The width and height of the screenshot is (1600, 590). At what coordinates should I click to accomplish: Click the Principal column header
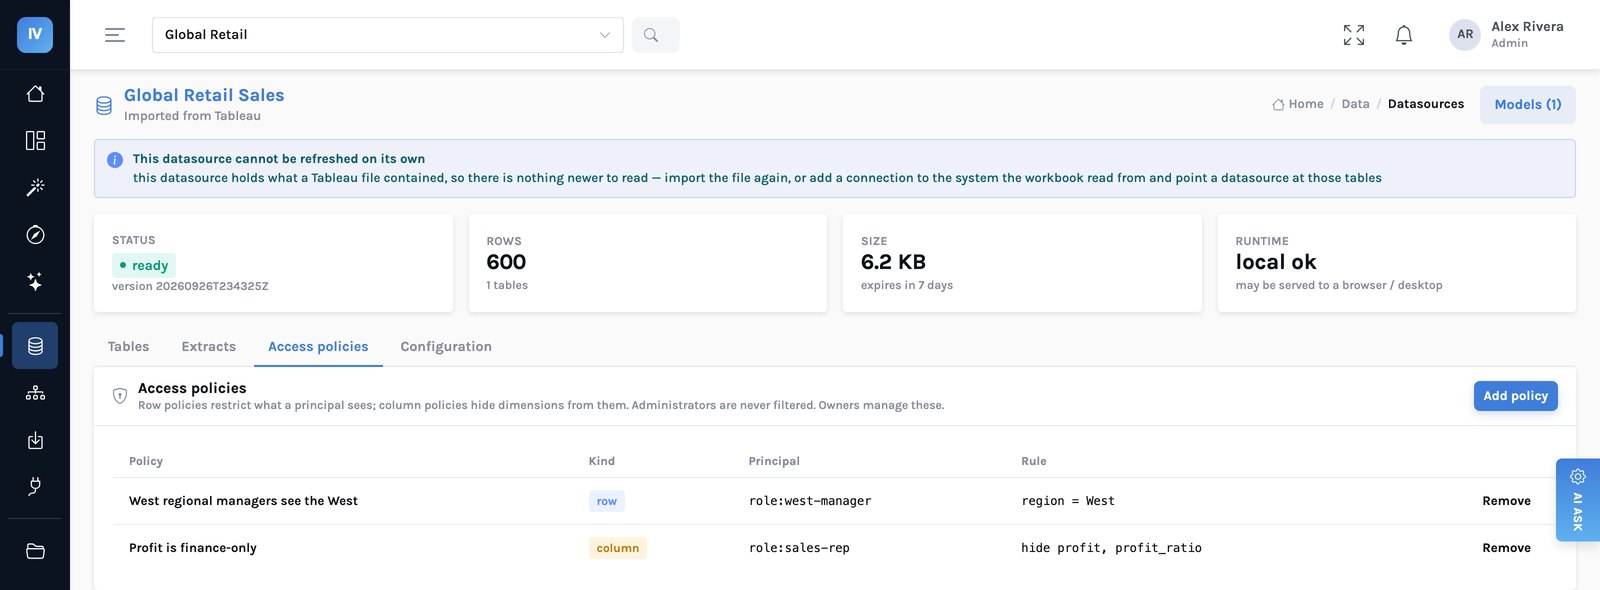pos(774,461)
